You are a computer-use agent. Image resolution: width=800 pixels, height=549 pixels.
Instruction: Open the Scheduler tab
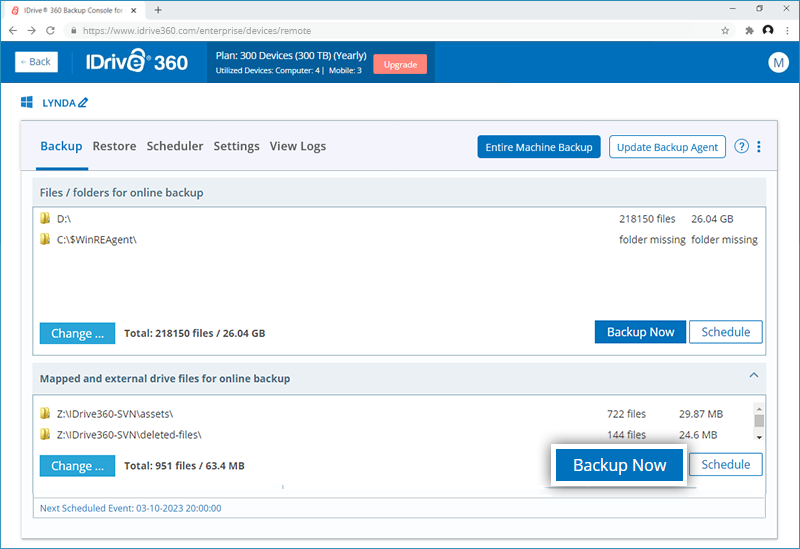point(174,146)
